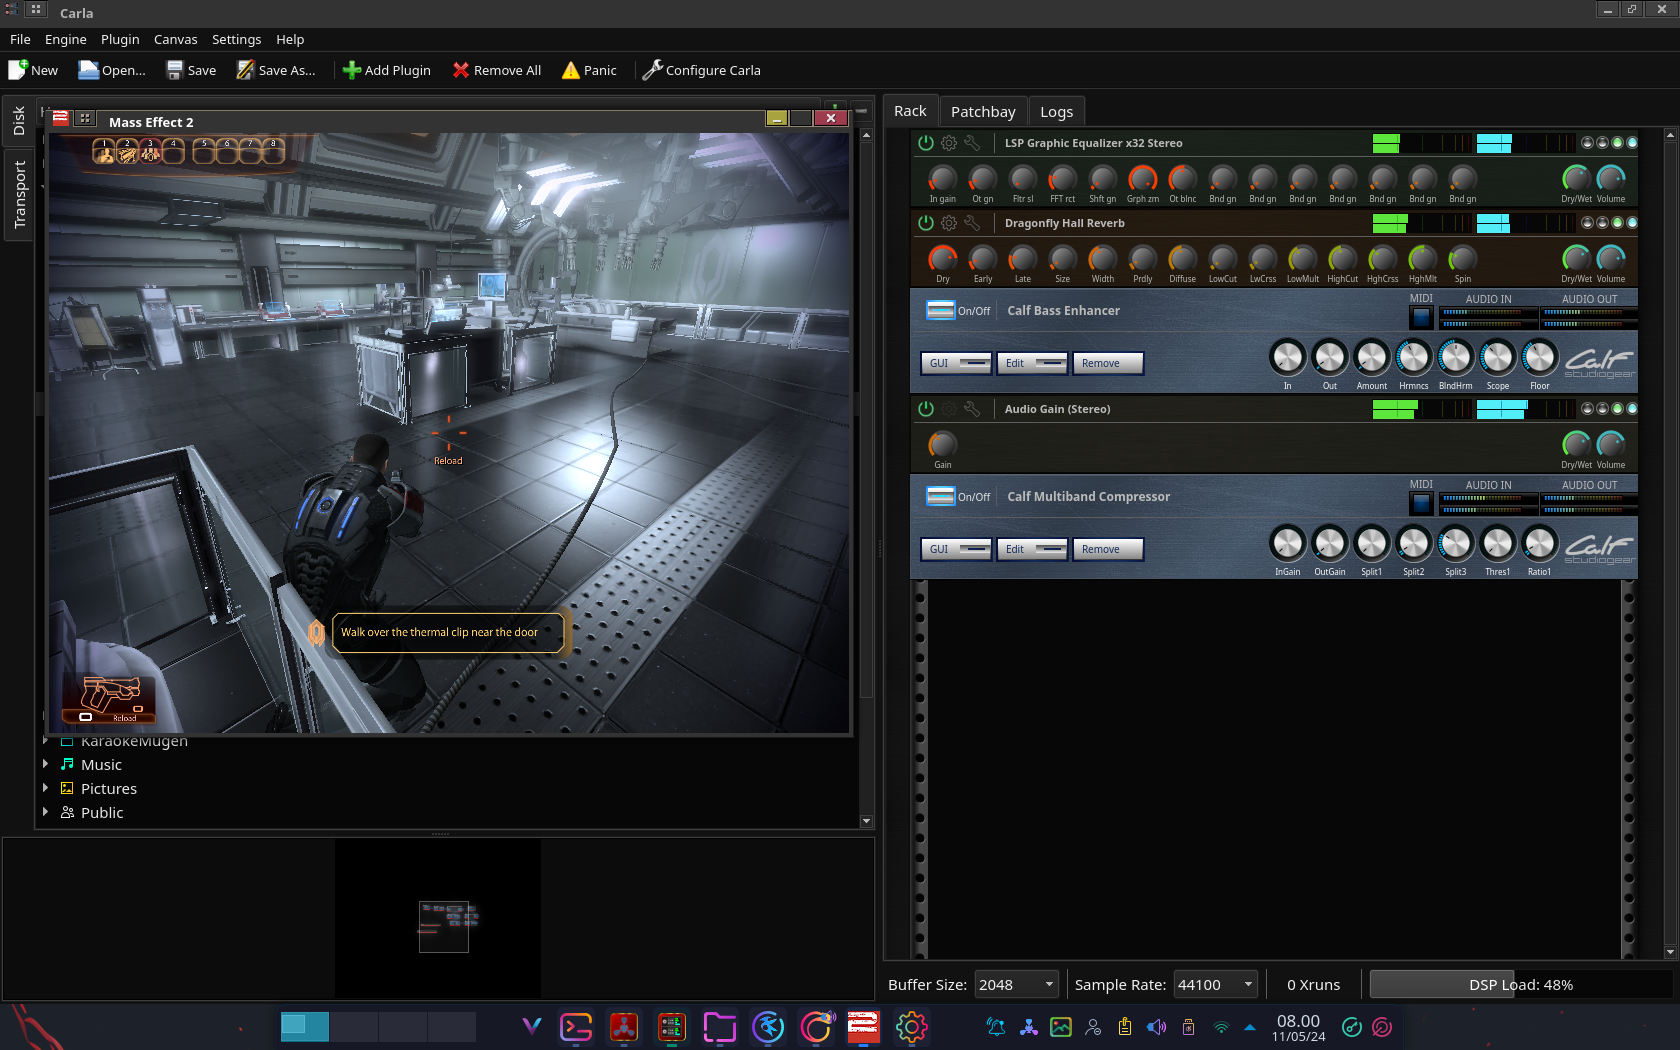Toggle Calf Multiband Compressor On/Off switch

click(x=940, y=496)
